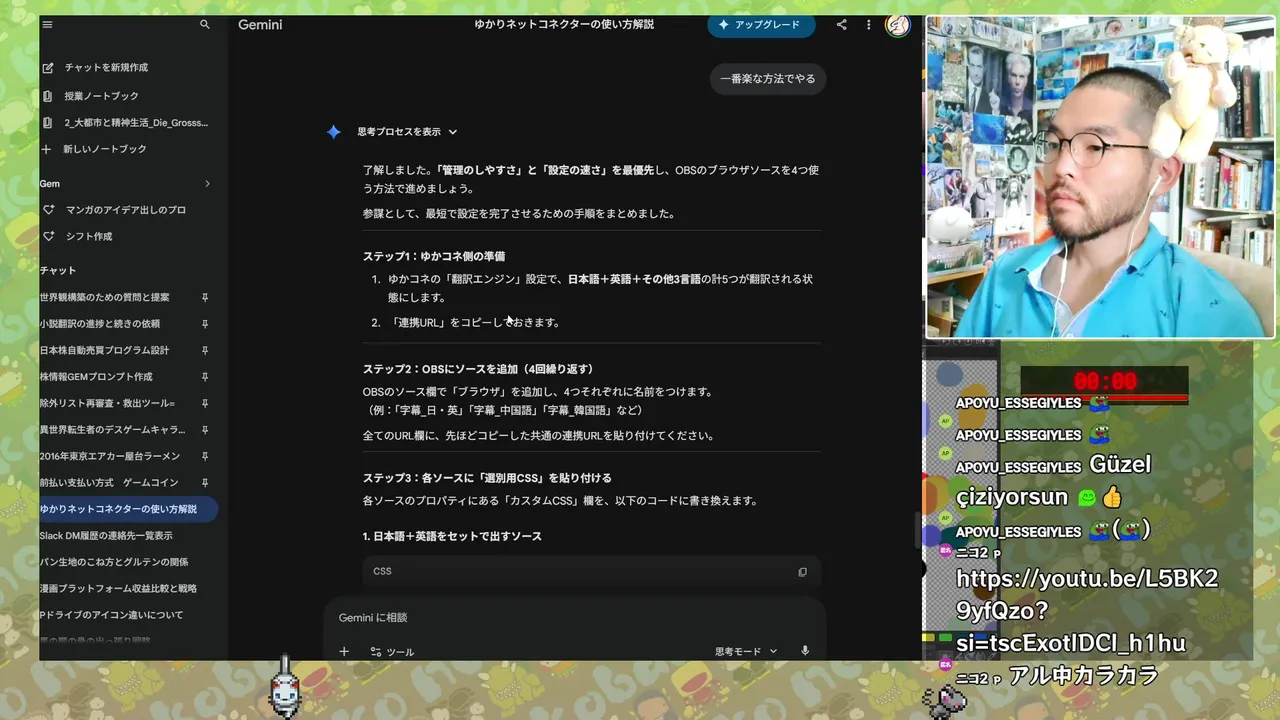
Task: Click the pin icon on 日本株自動売買プログラム設計
Action: click(205, 350)
